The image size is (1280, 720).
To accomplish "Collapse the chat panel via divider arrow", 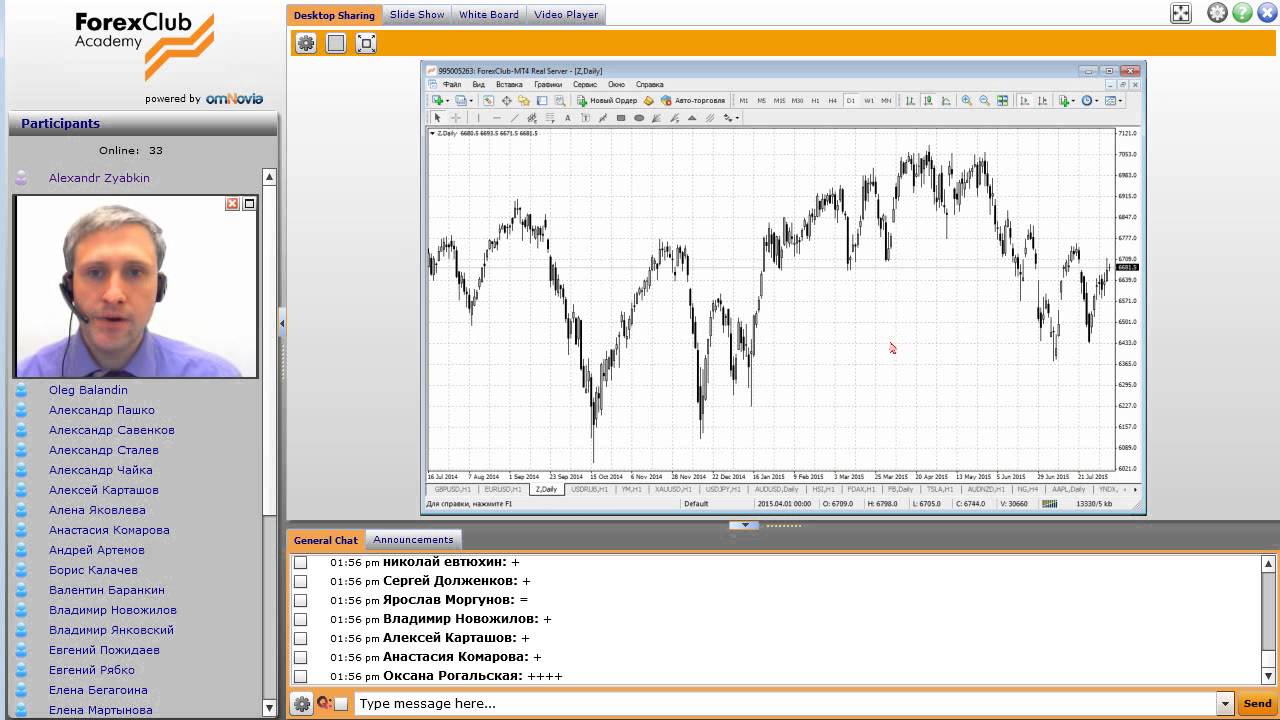I will [x=744, y=525].
